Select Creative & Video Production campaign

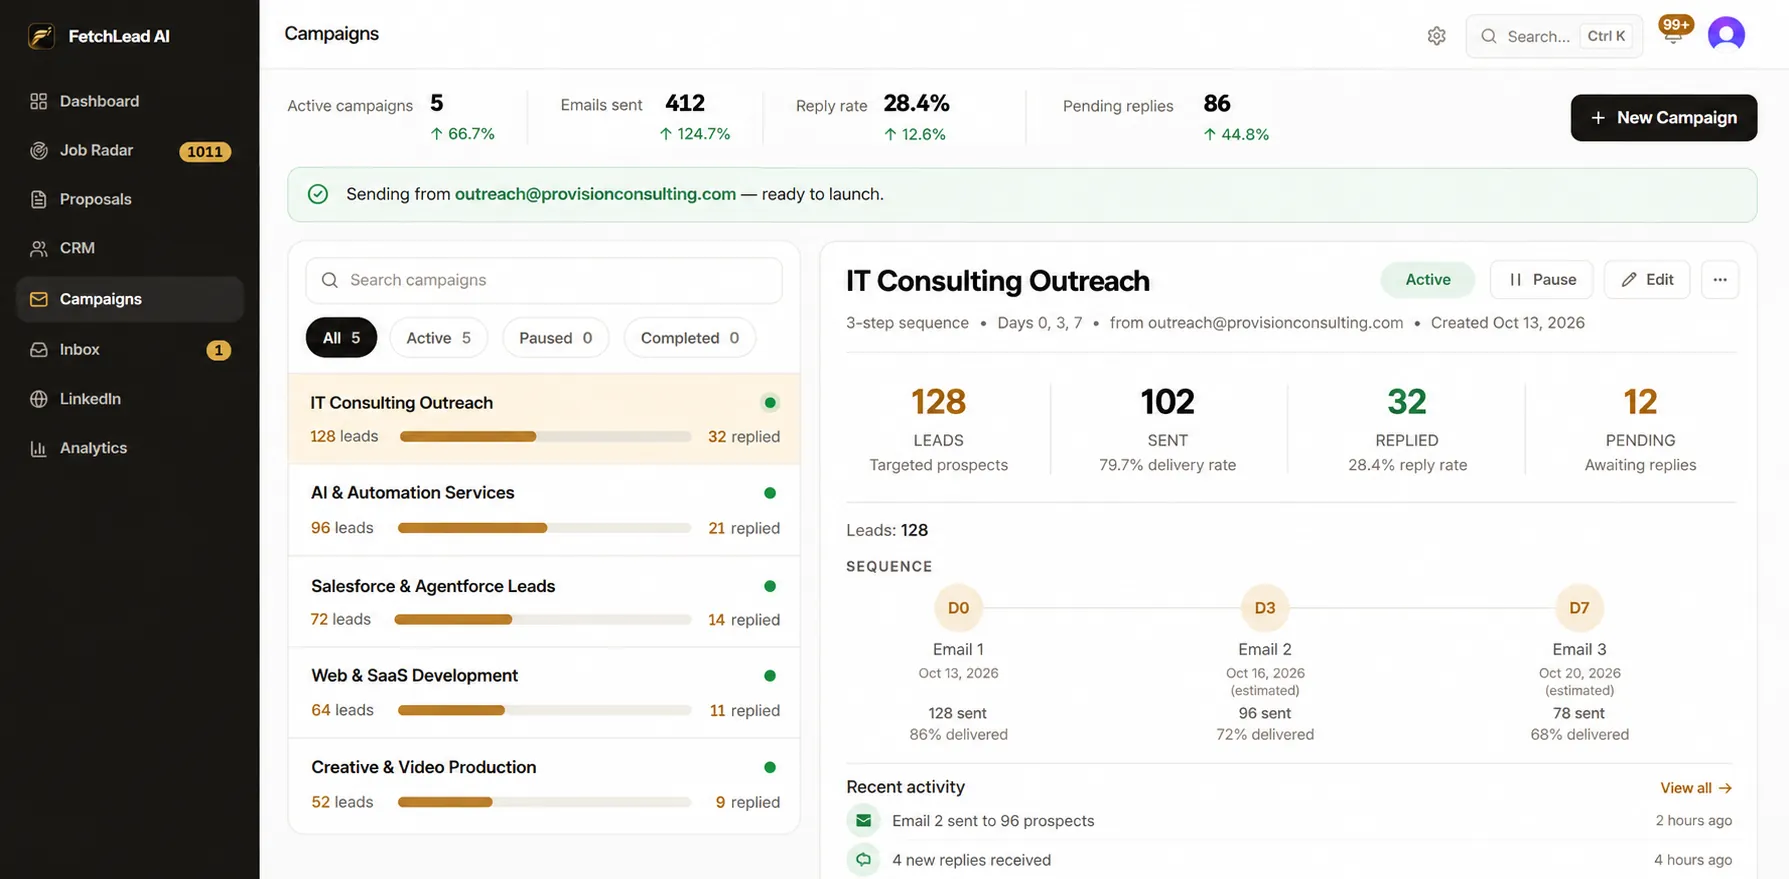(x=544, y=785)
